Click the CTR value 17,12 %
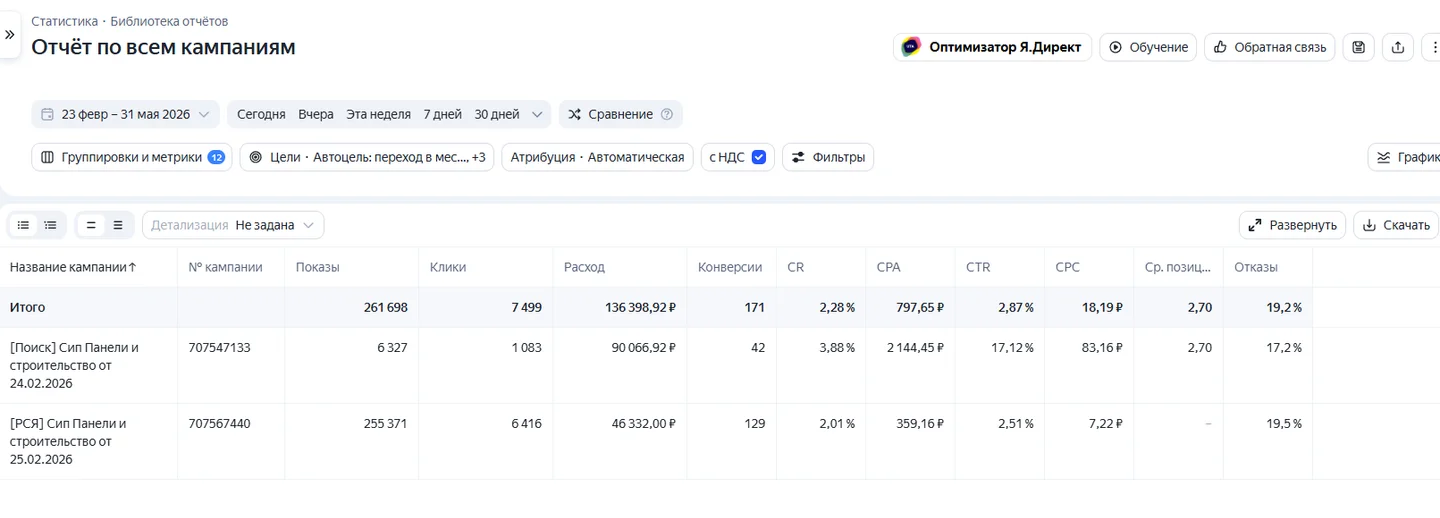 pos(1011,347)
